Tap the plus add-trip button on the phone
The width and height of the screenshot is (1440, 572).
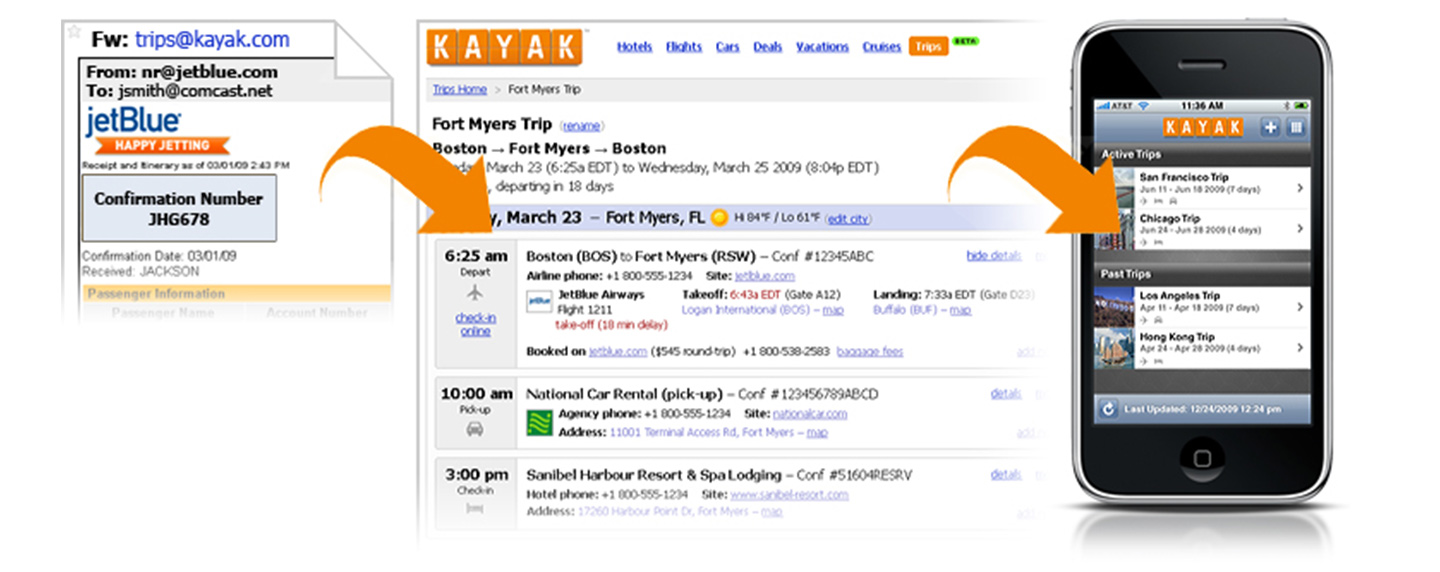point(1271,127)
